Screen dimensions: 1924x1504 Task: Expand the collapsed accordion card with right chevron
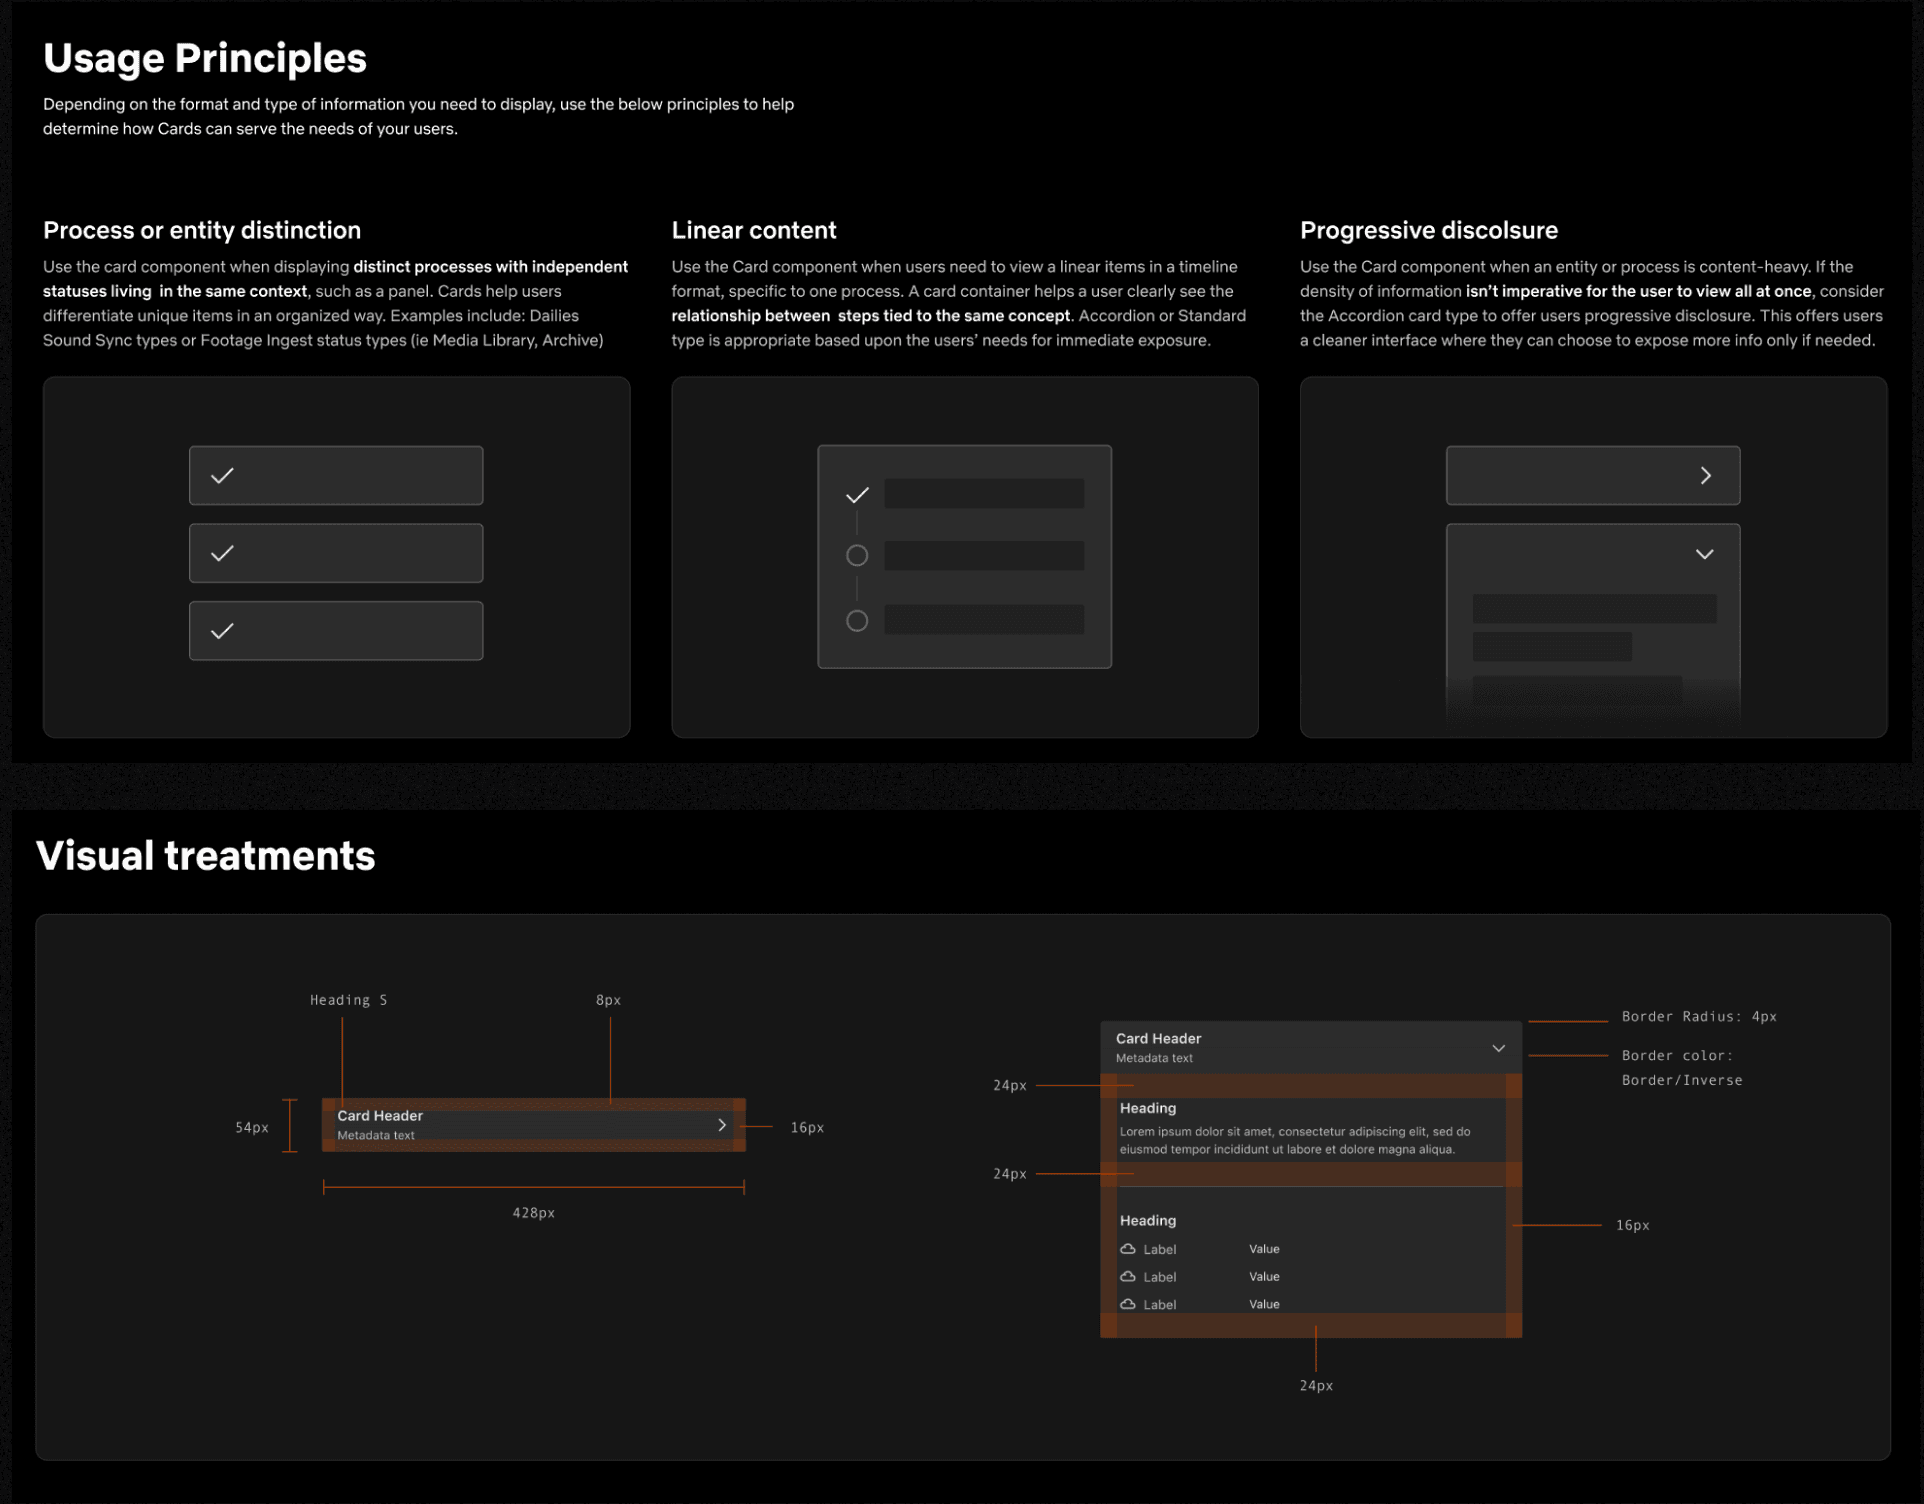[x=1705, y=476]
